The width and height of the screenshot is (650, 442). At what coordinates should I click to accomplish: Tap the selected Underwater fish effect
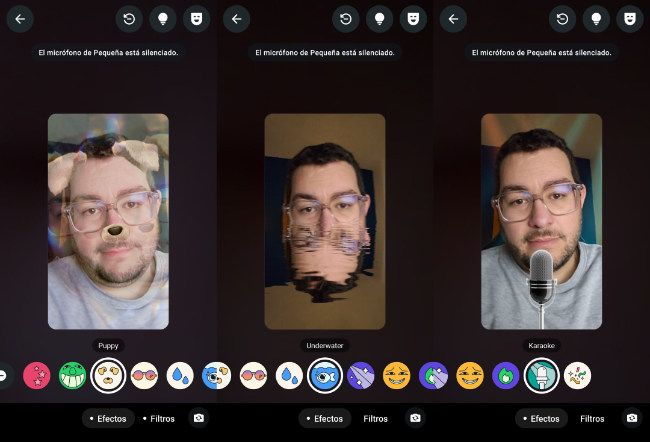coord(325,376)
